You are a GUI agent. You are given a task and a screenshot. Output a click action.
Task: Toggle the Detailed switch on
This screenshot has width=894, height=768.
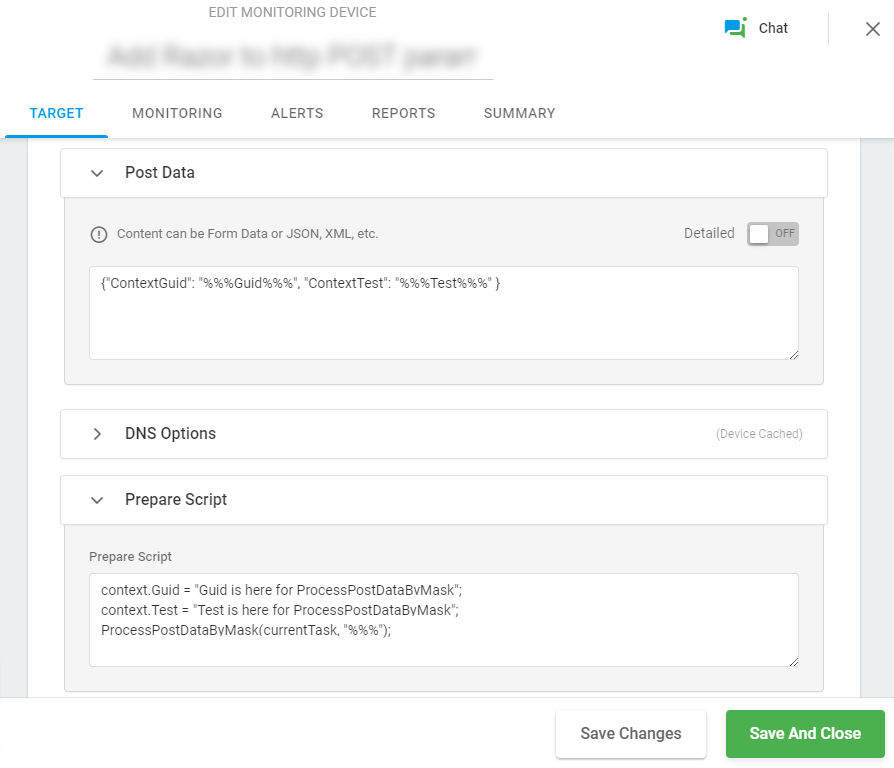[773, 233]
